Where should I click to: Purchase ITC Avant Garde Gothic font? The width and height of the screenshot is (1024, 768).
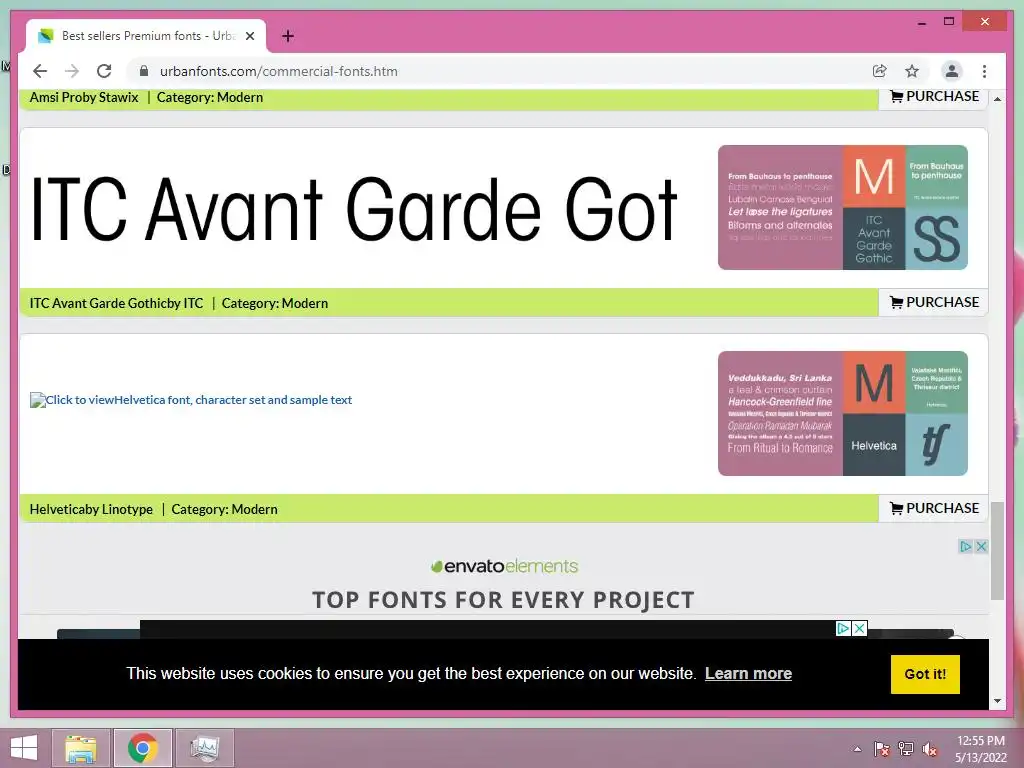click(x=934, y=302)
